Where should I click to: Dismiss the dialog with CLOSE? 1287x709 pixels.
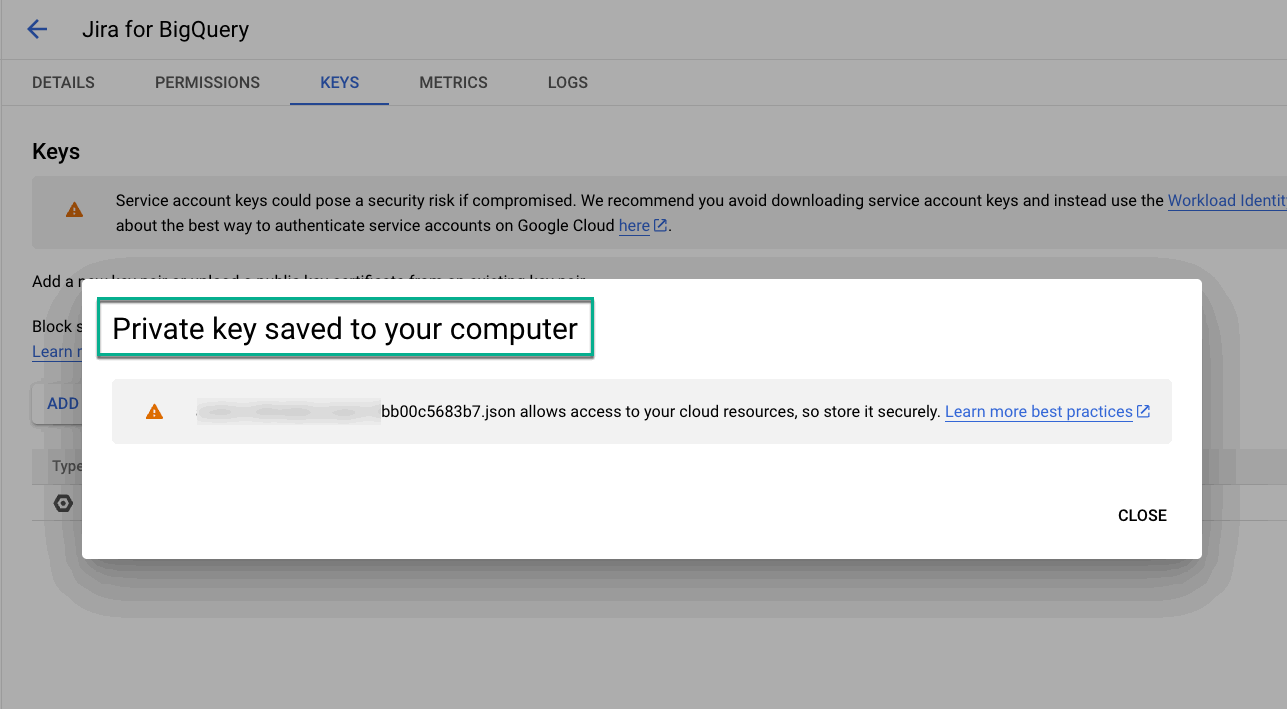pos(1141,515)
